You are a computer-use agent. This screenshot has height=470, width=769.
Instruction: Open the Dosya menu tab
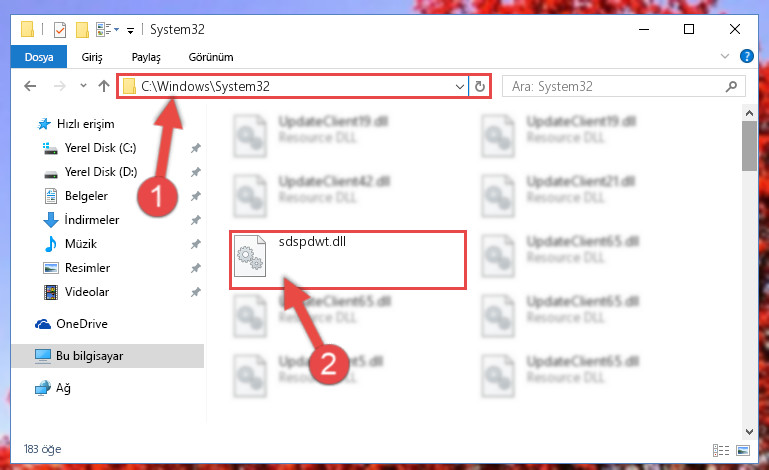[39, 57]
